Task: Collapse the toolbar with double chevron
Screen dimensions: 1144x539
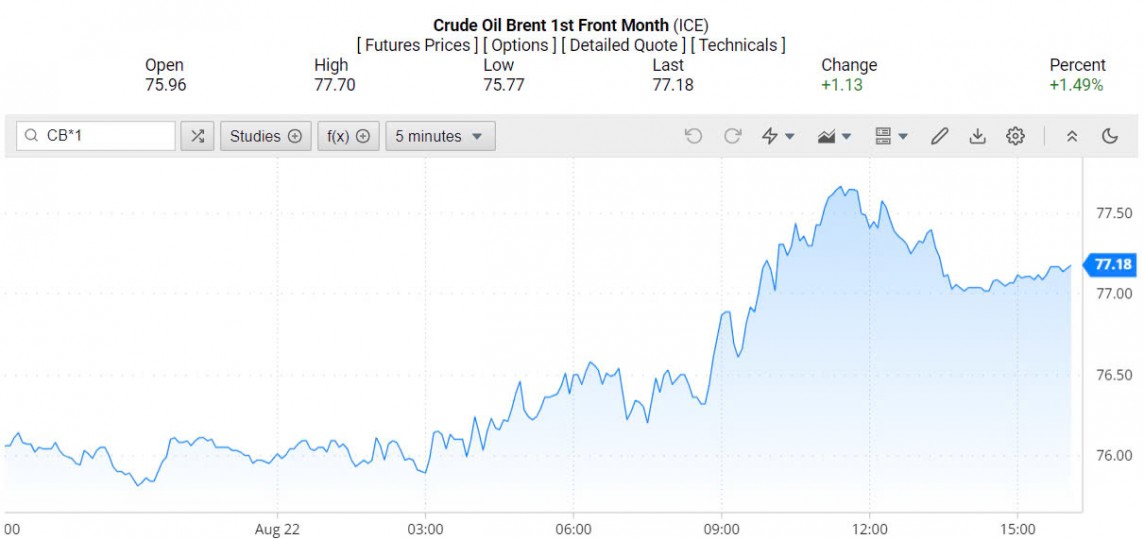Action: click(x=1072, y=136)
